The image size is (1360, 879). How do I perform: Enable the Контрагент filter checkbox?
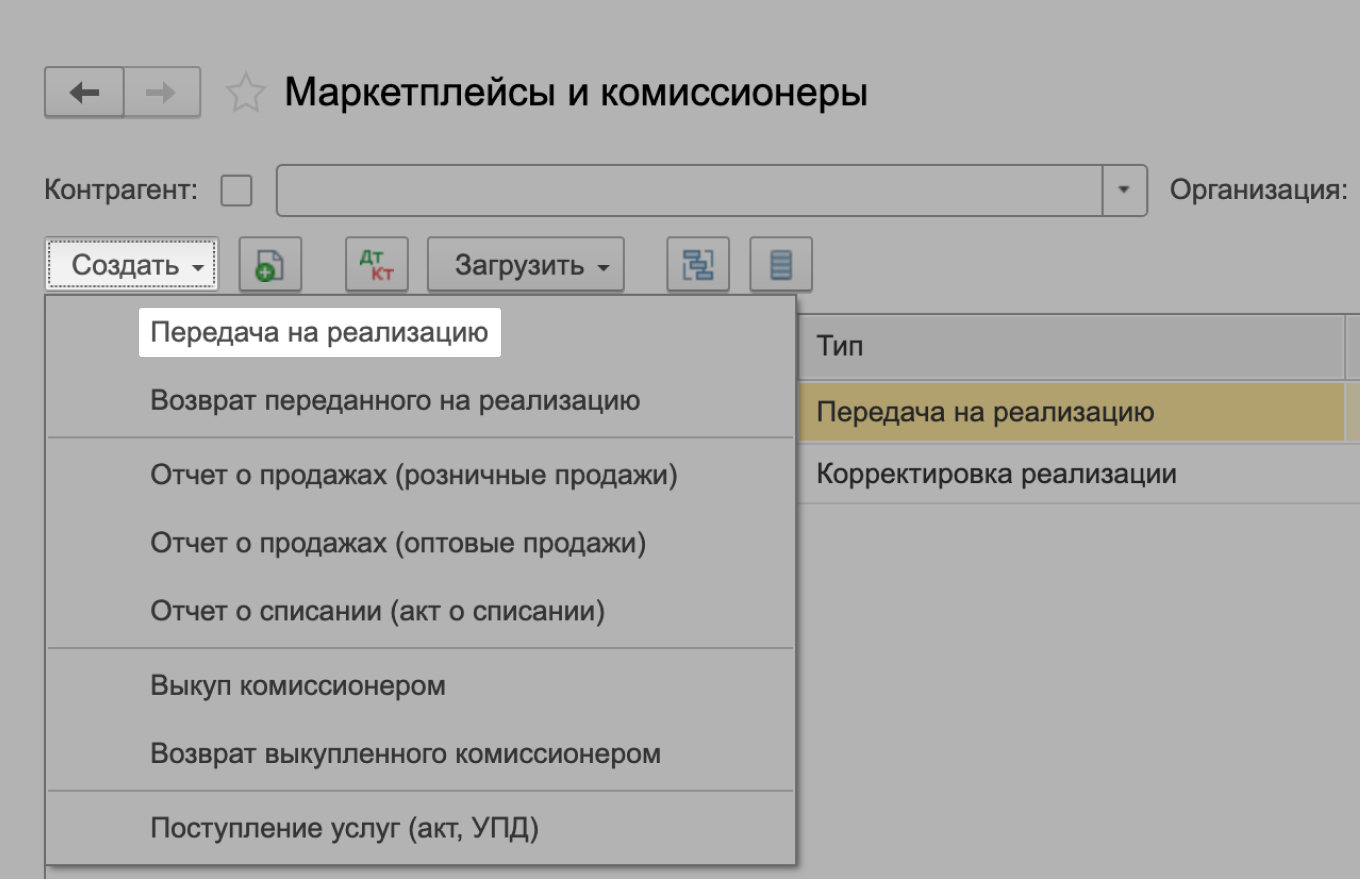[236, 189]
